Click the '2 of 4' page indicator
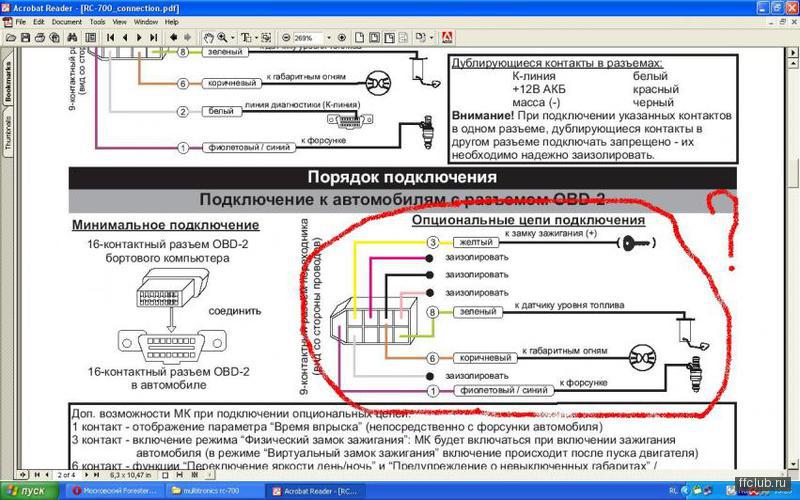Screen dimensions: 800x500 tap(66, 474)
